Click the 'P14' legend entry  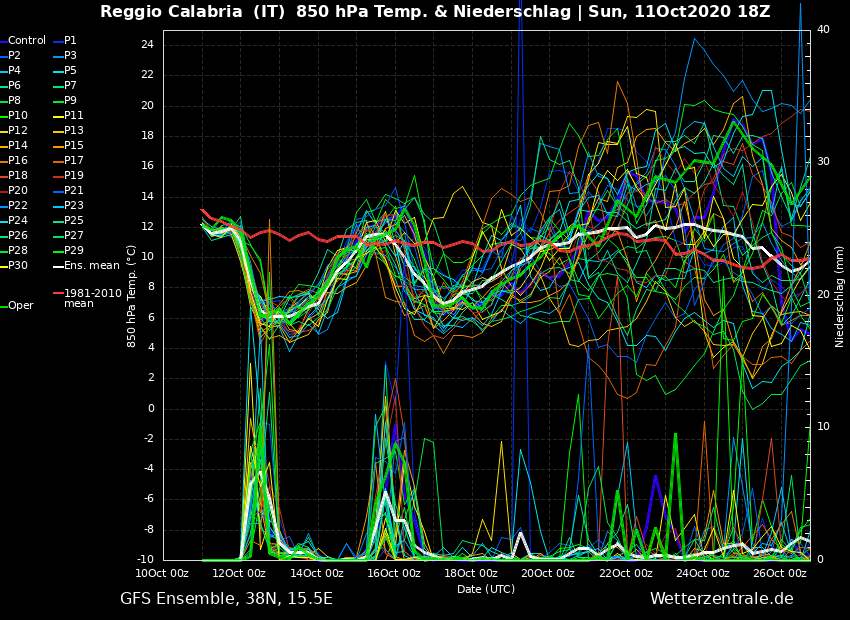pos(17,145)
